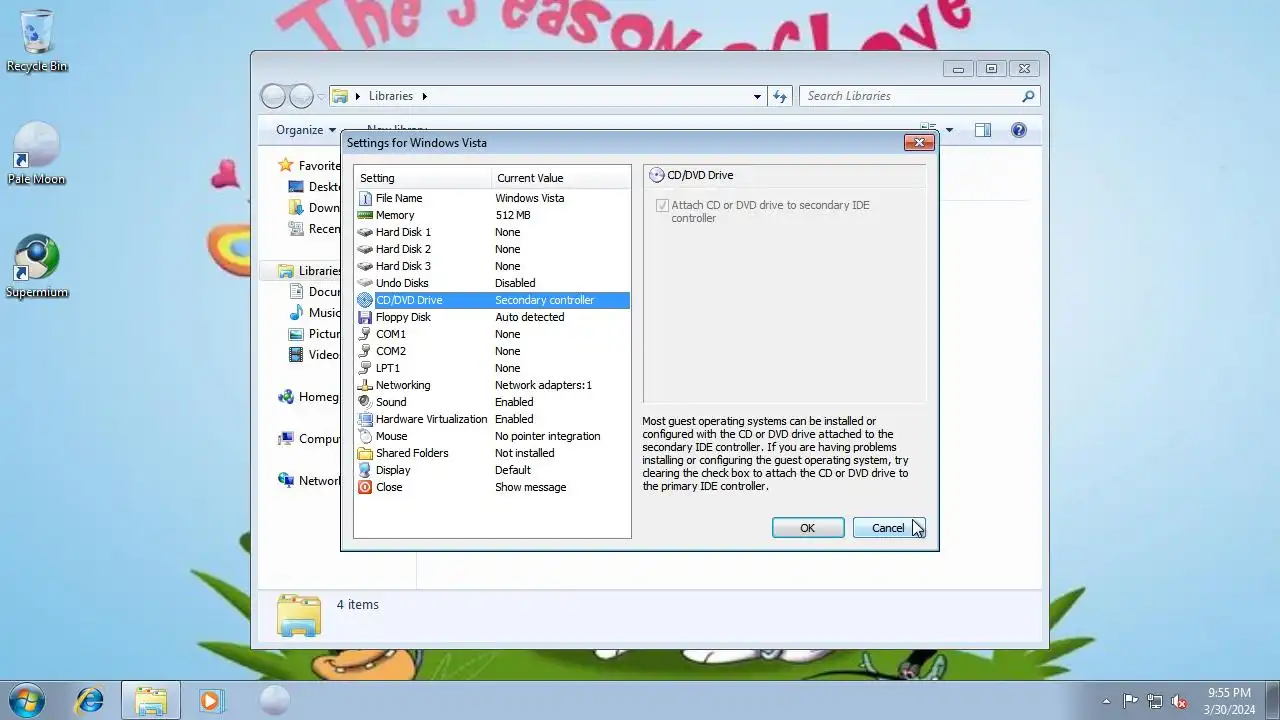Click the File Explorer taskbar button
The image size is (1280, 720).
point(151,700)
